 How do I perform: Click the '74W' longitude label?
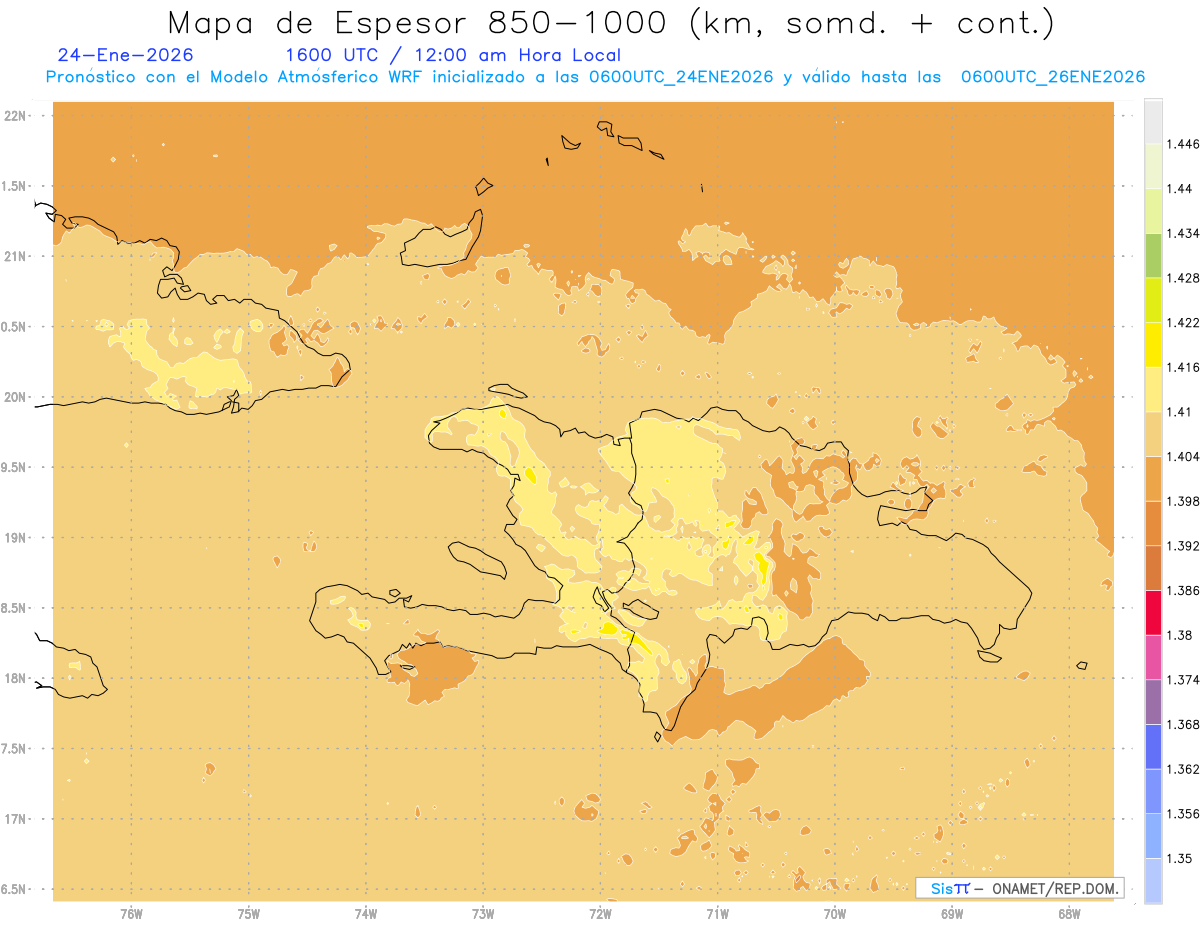tap(366, 914)
